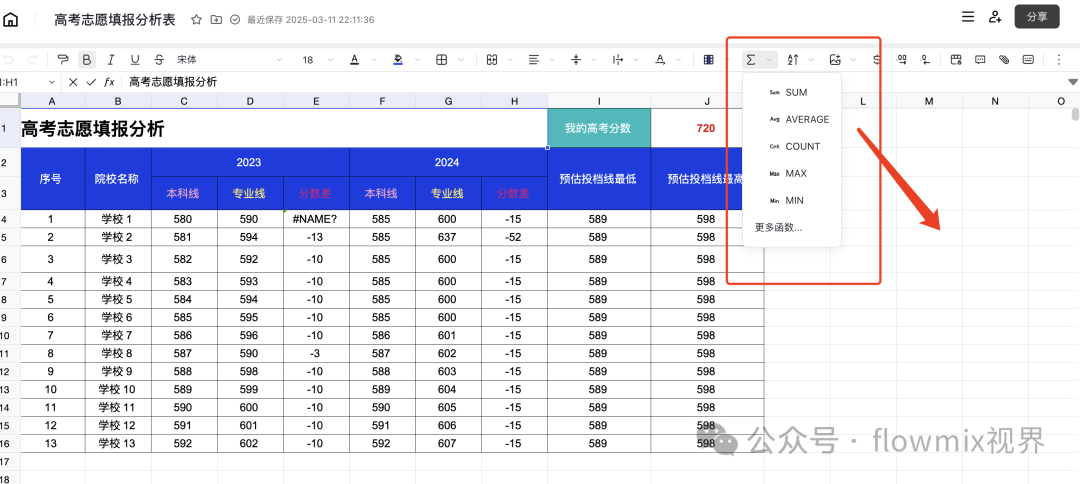Click the insert image icon
This screenshot has height=484, width=1080.
[x=835, y=60]
